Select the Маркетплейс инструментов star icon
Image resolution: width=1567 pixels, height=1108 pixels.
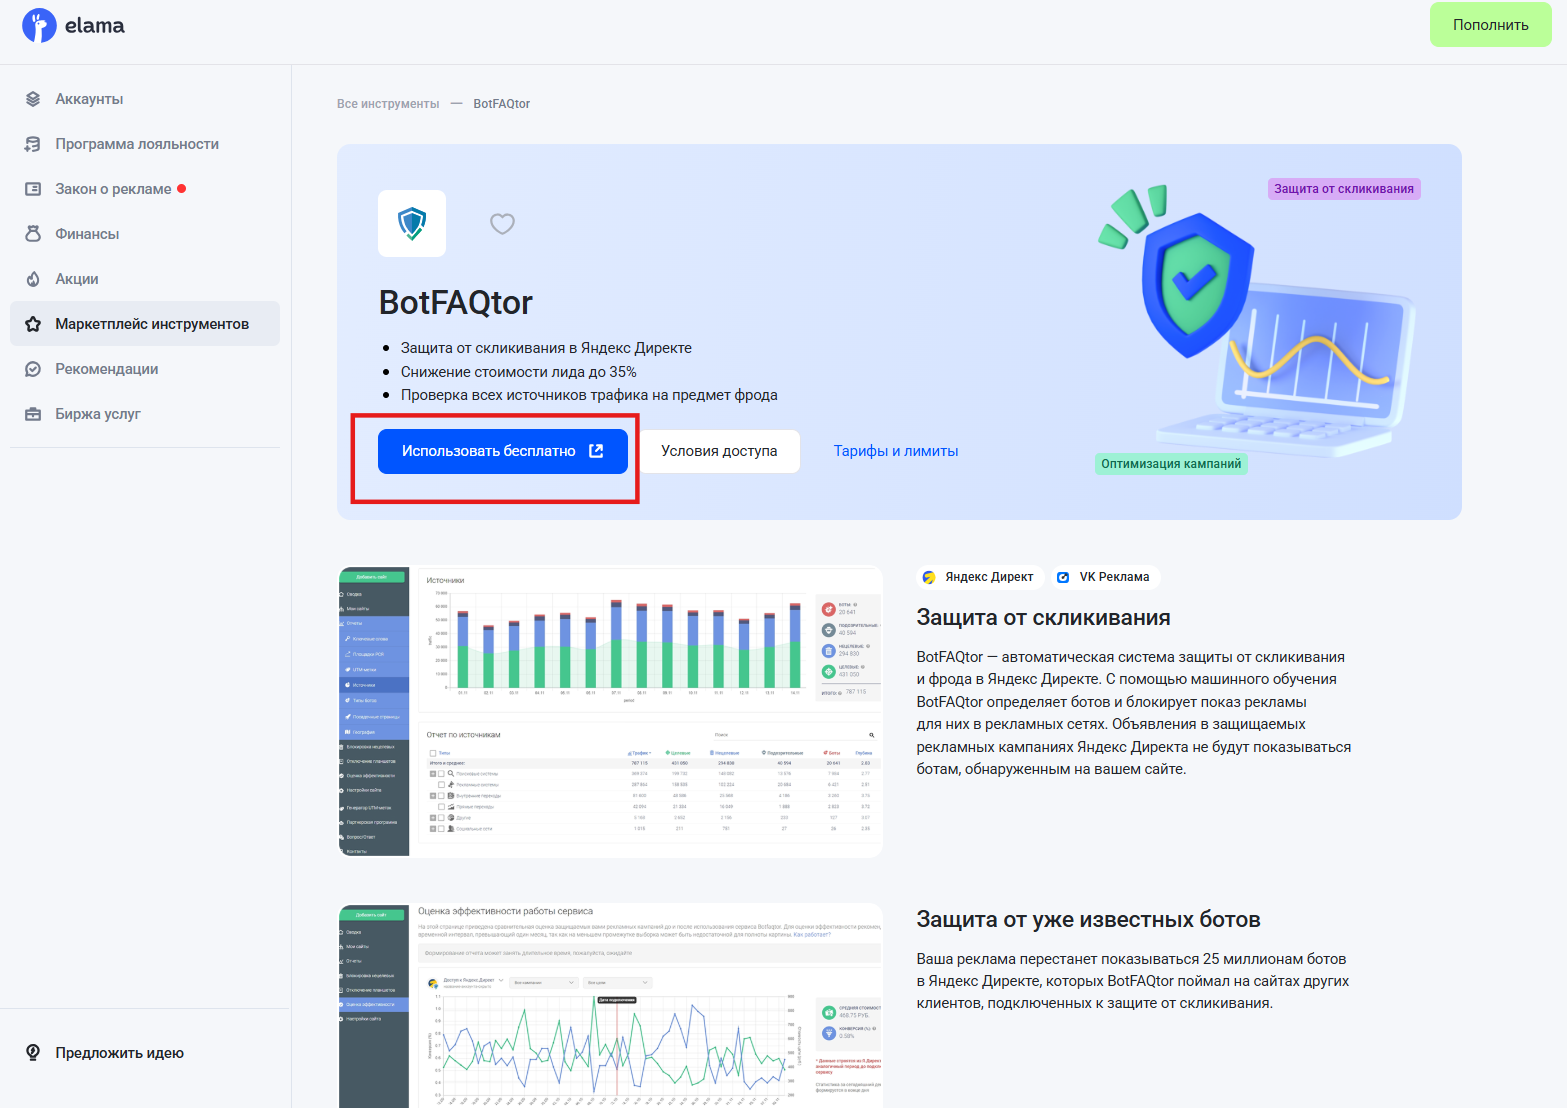pos(33,323)
